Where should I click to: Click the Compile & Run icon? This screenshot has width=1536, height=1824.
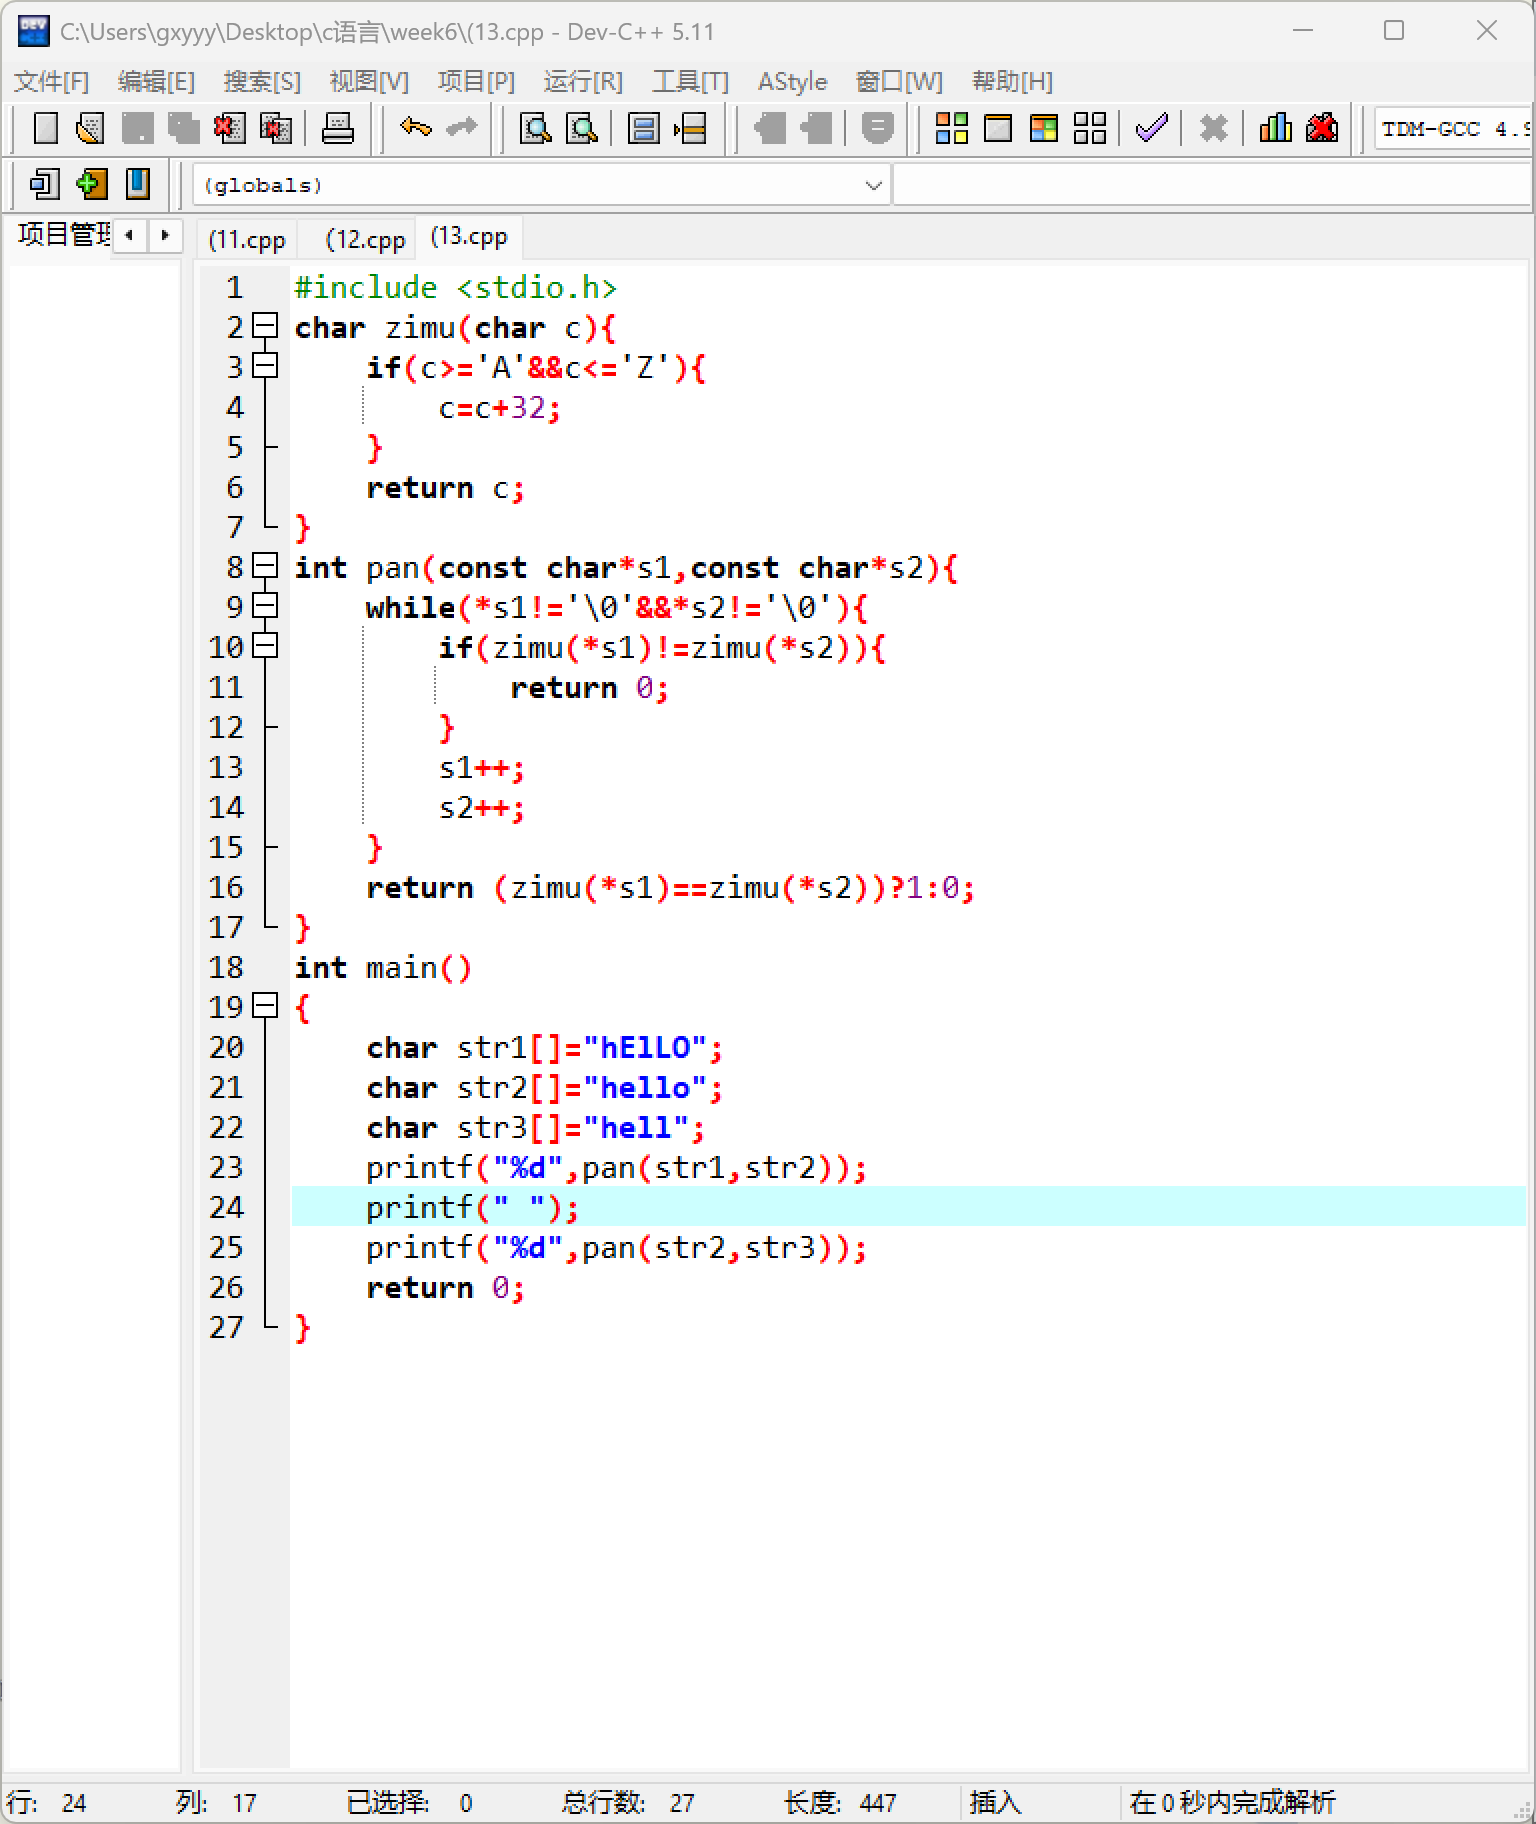[x=1044, y=128]
